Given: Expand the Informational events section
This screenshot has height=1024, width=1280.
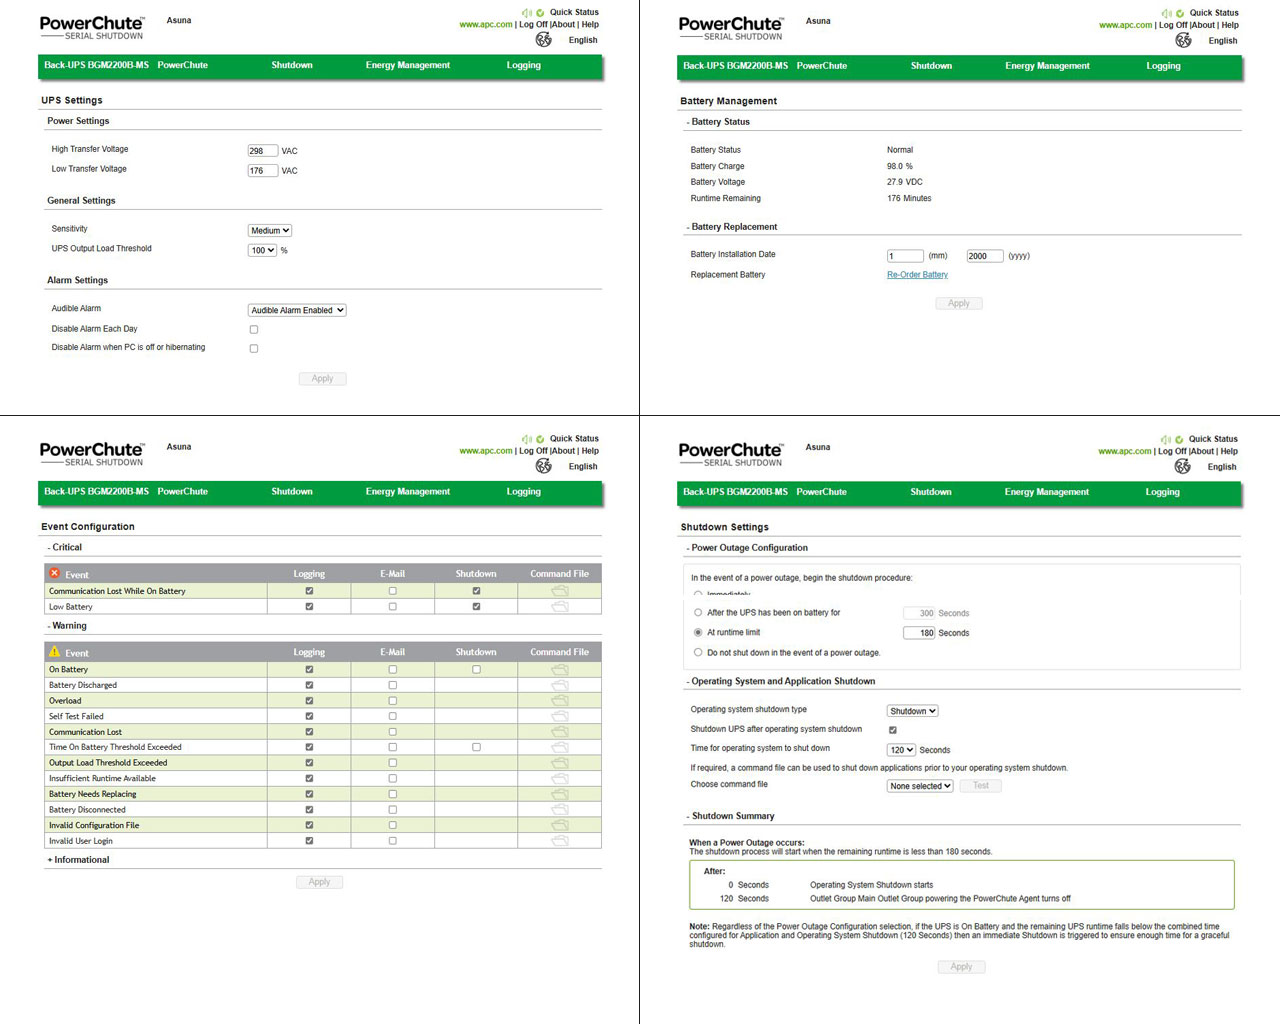Looking at the screenshot, I should click(x=78, y=860).
